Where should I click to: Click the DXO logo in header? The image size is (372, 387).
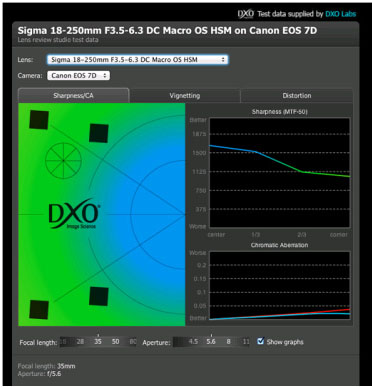246,14
